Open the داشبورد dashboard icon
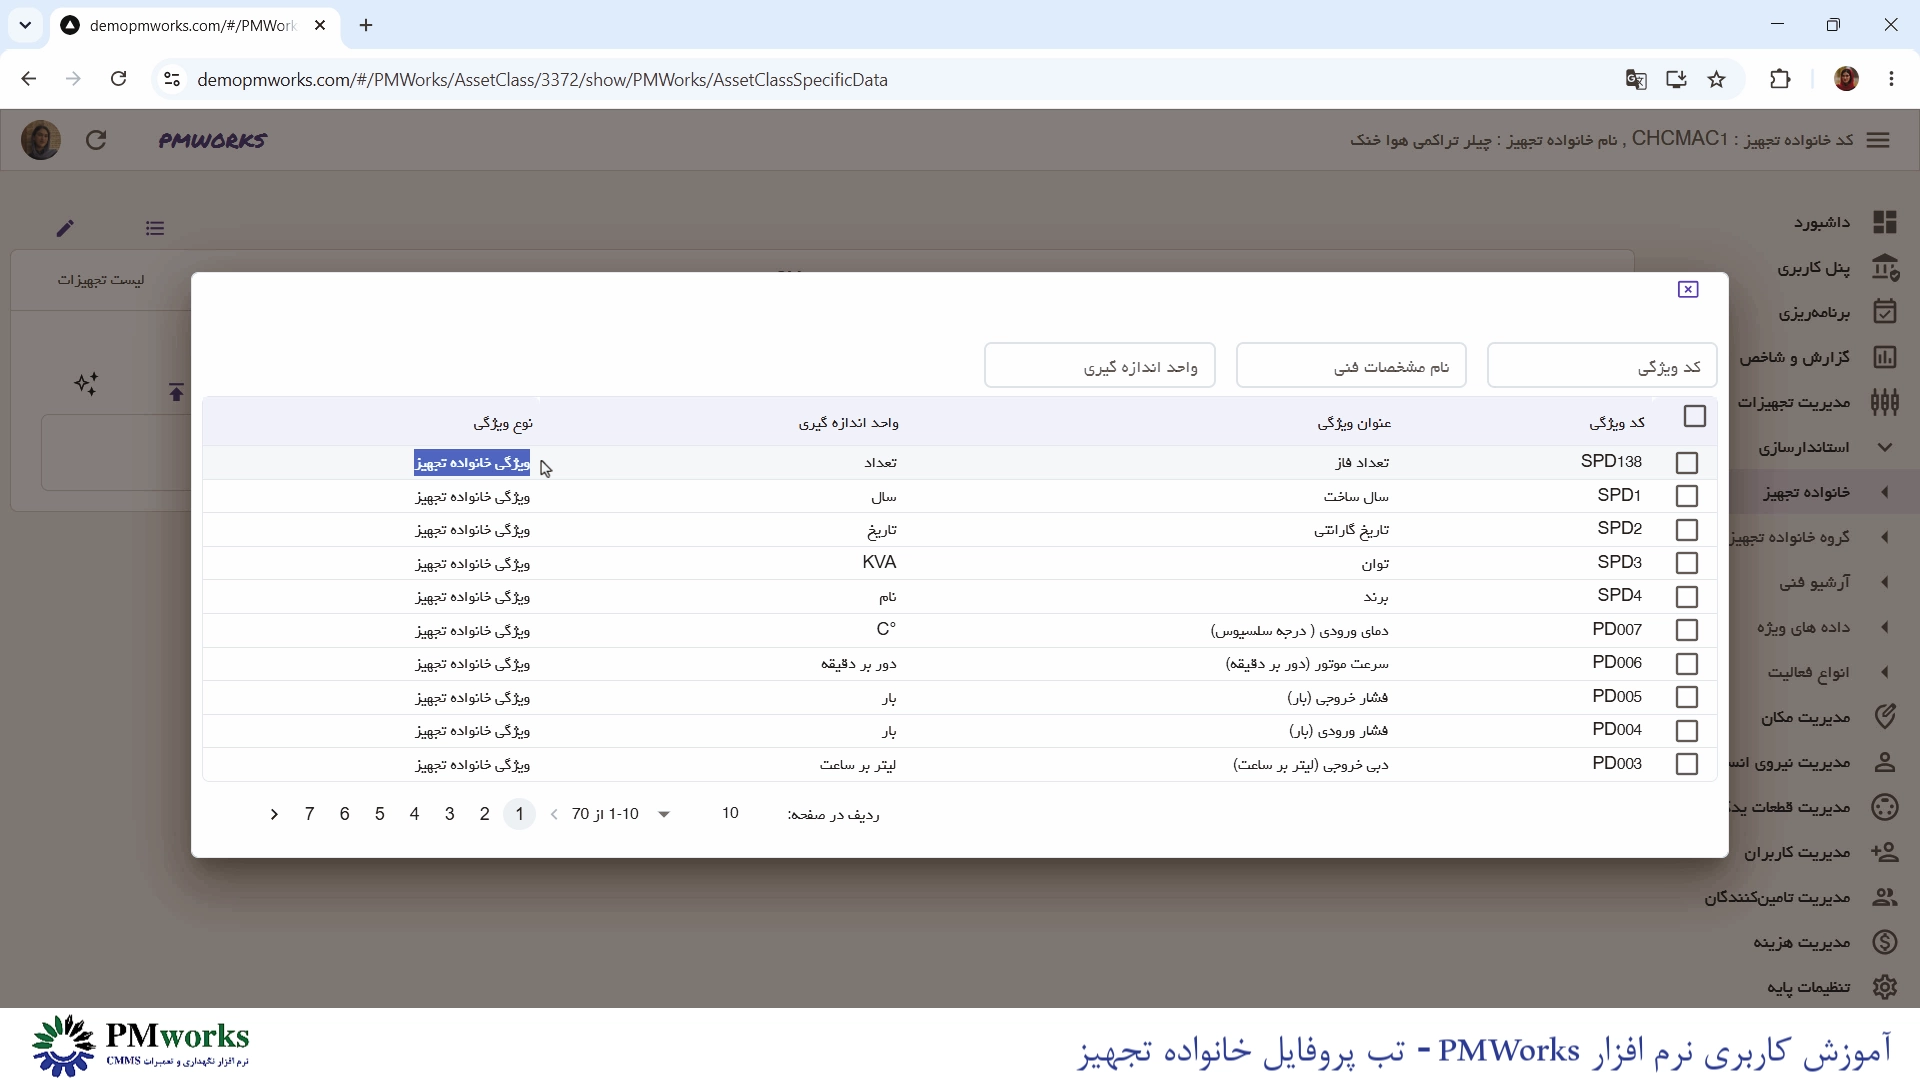The height and width of the screenshot is (1080, 1920). (1885, 222)
